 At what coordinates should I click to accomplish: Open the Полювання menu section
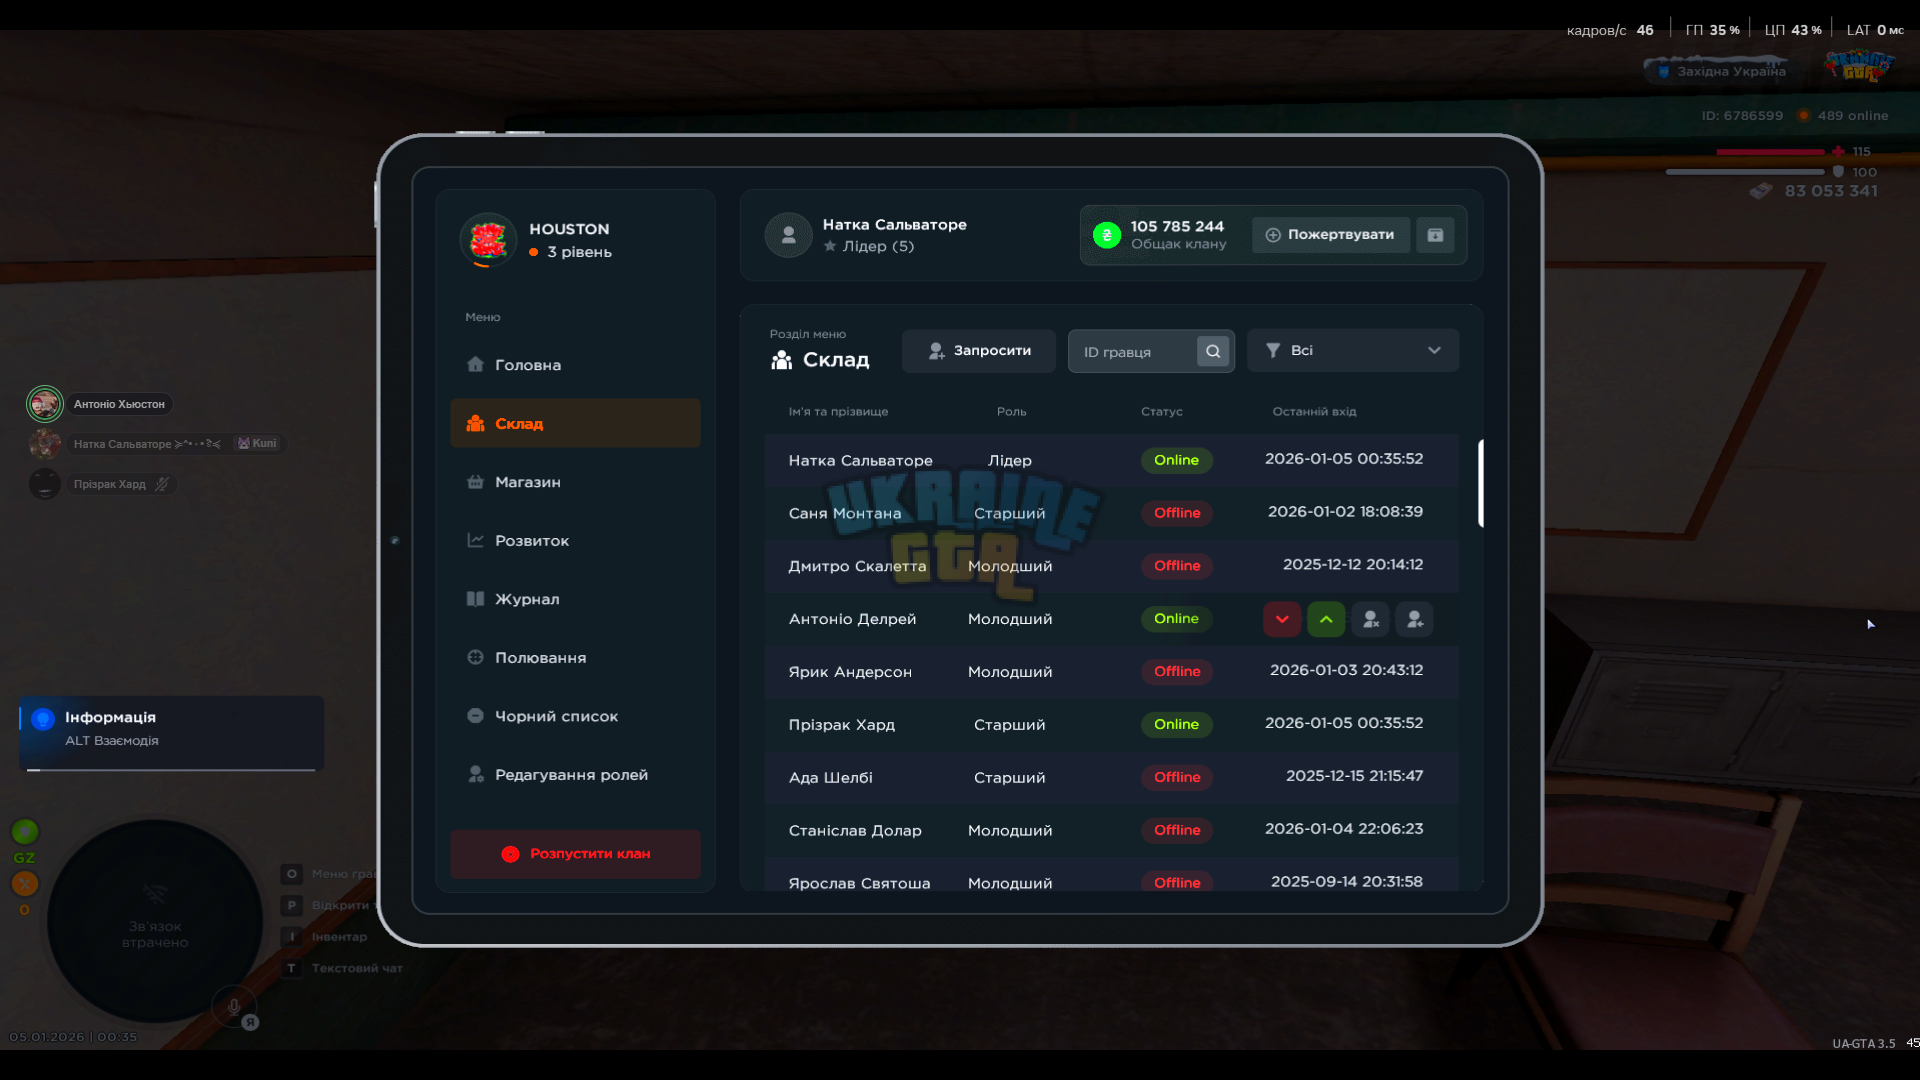[575, 658]
